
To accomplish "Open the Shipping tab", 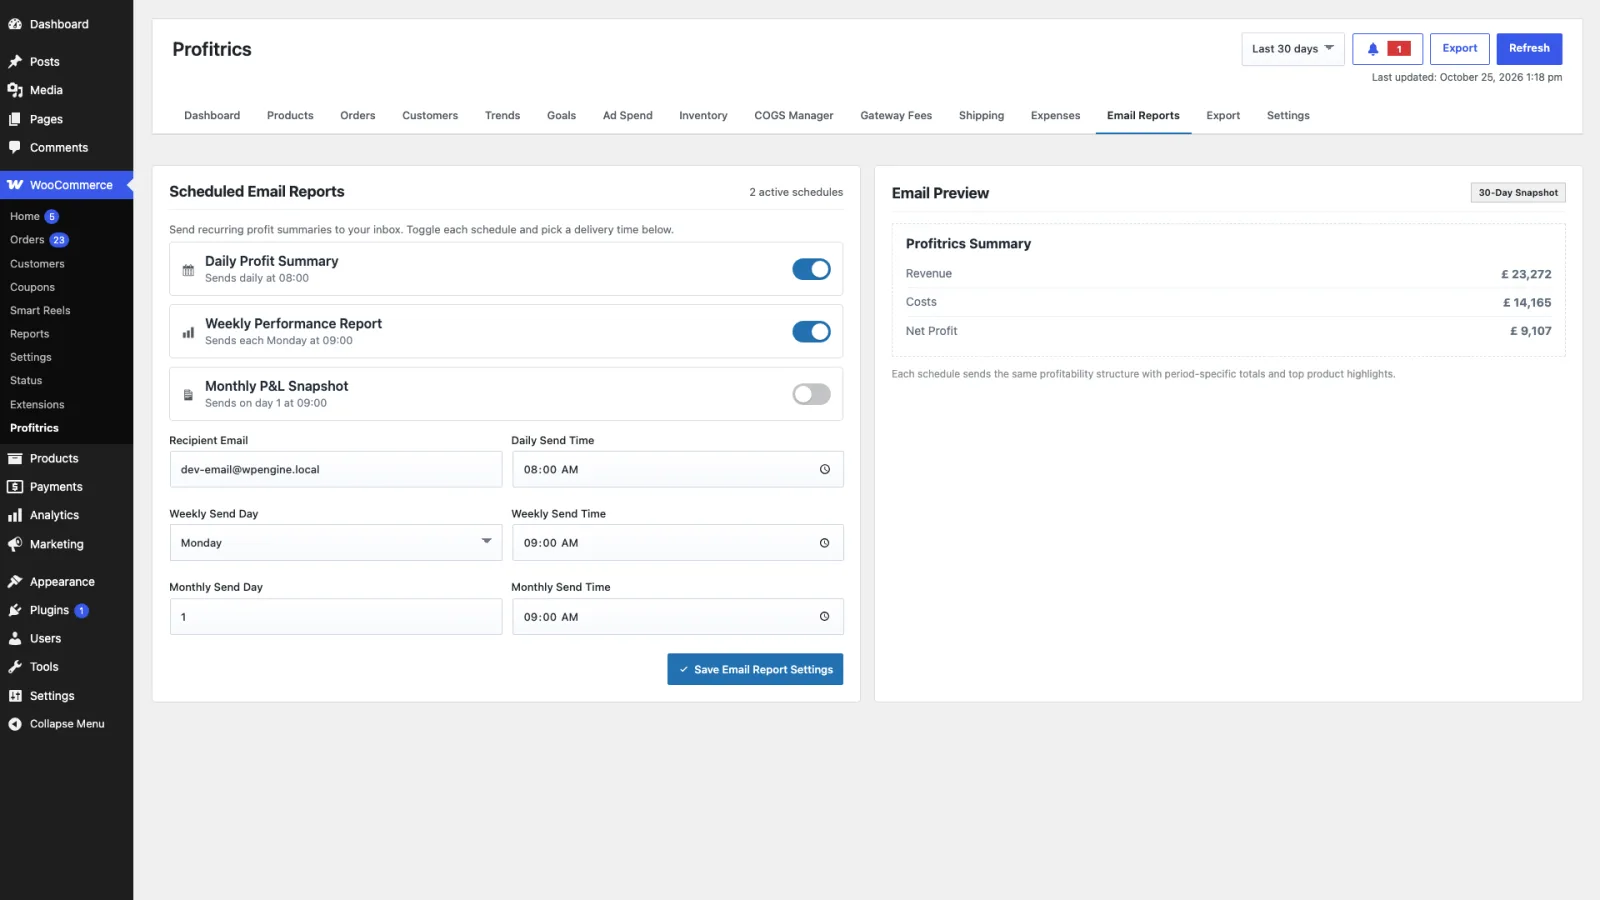I will (x=981, y=116).
